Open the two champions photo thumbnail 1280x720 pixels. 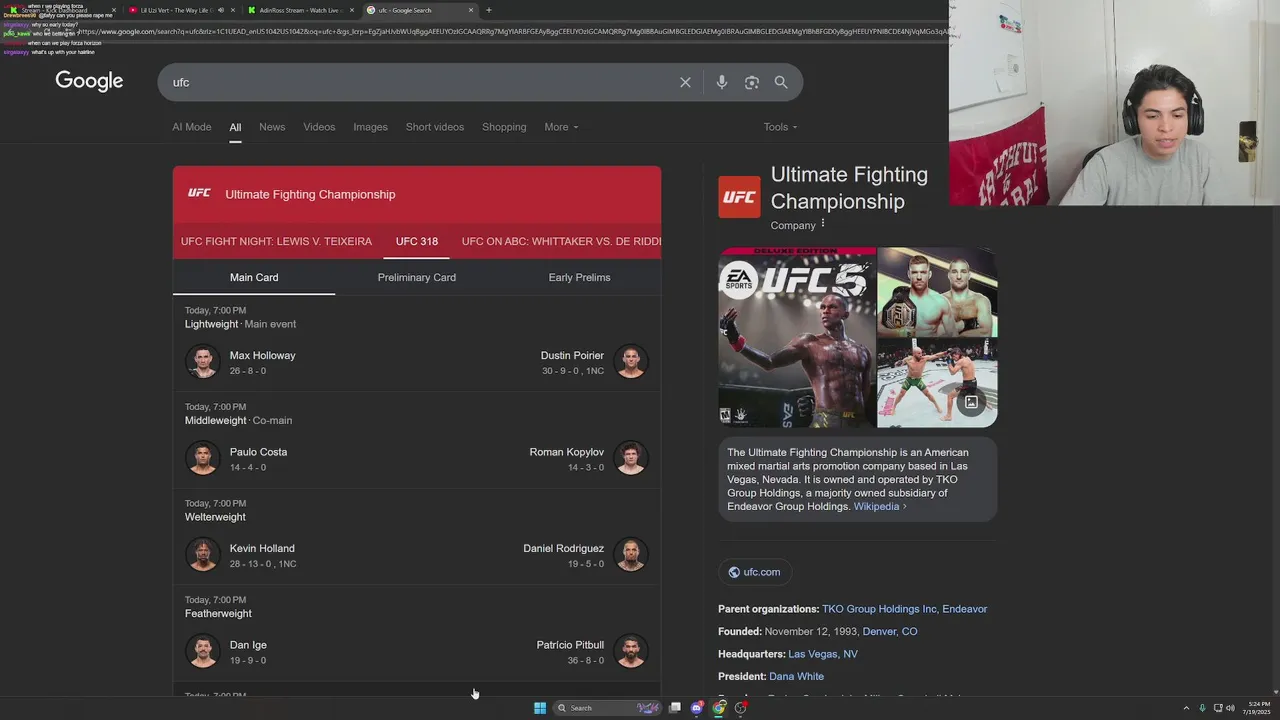click(x=937, y=292)
